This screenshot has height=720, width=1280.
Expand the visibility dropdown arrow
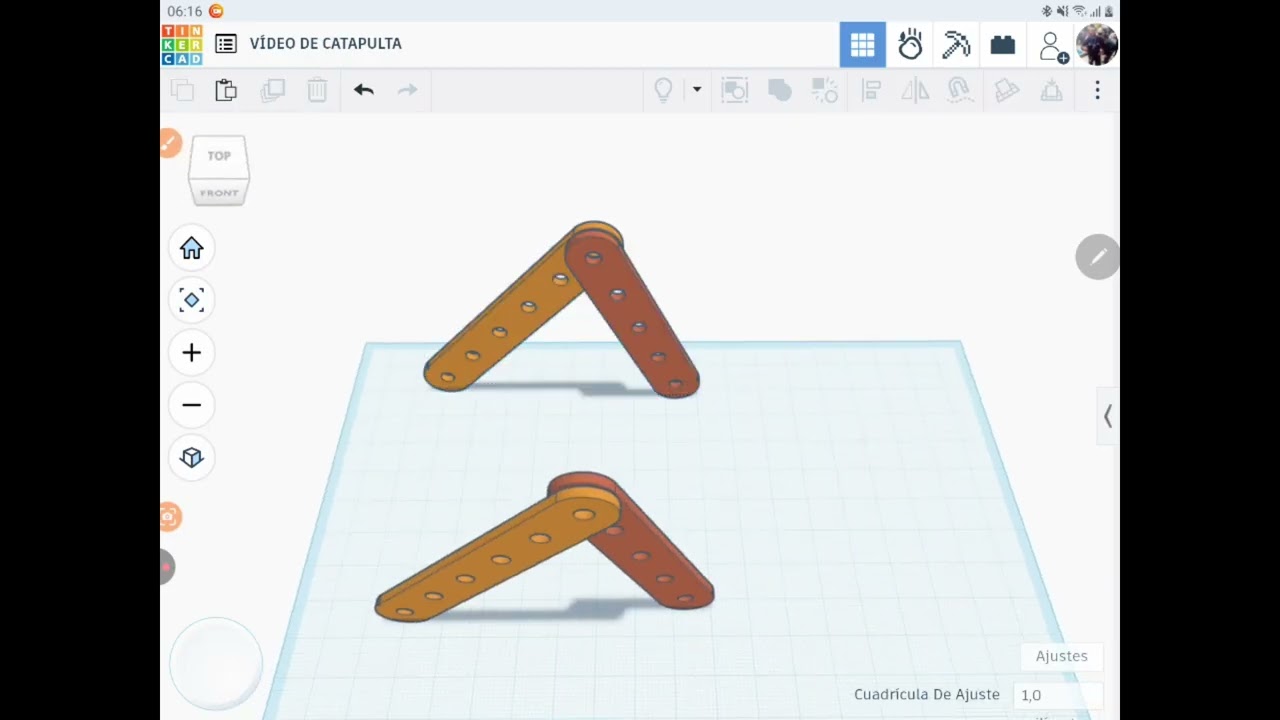tap(697, 90)
